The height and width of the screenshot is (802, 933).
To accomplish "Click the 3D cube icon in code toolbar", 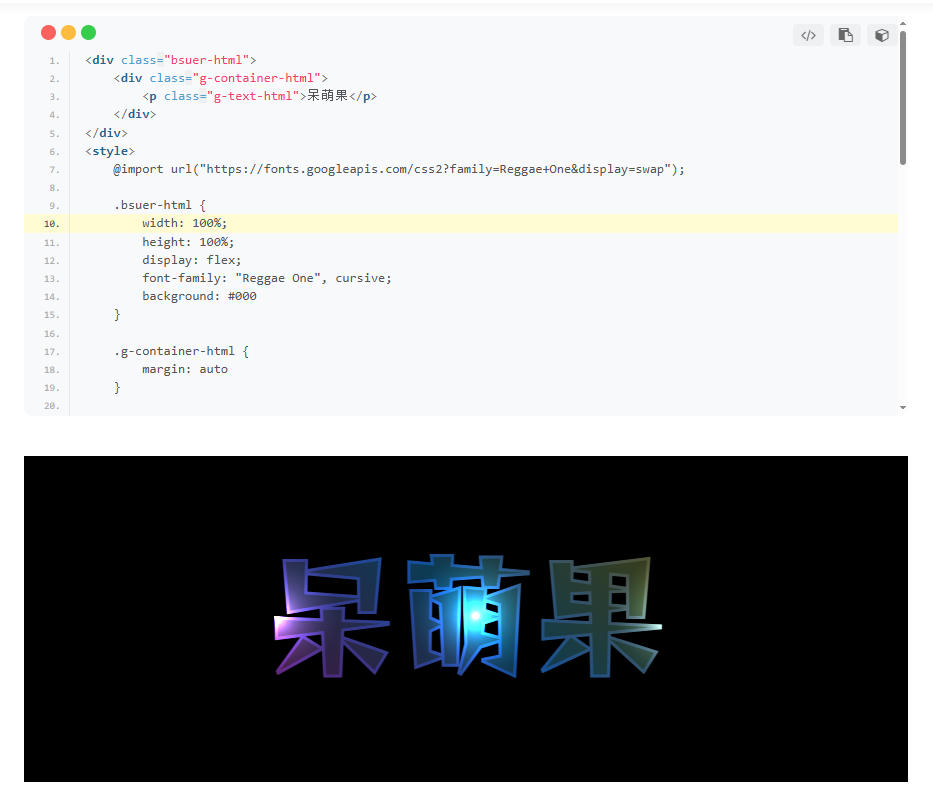I will 882,35.
